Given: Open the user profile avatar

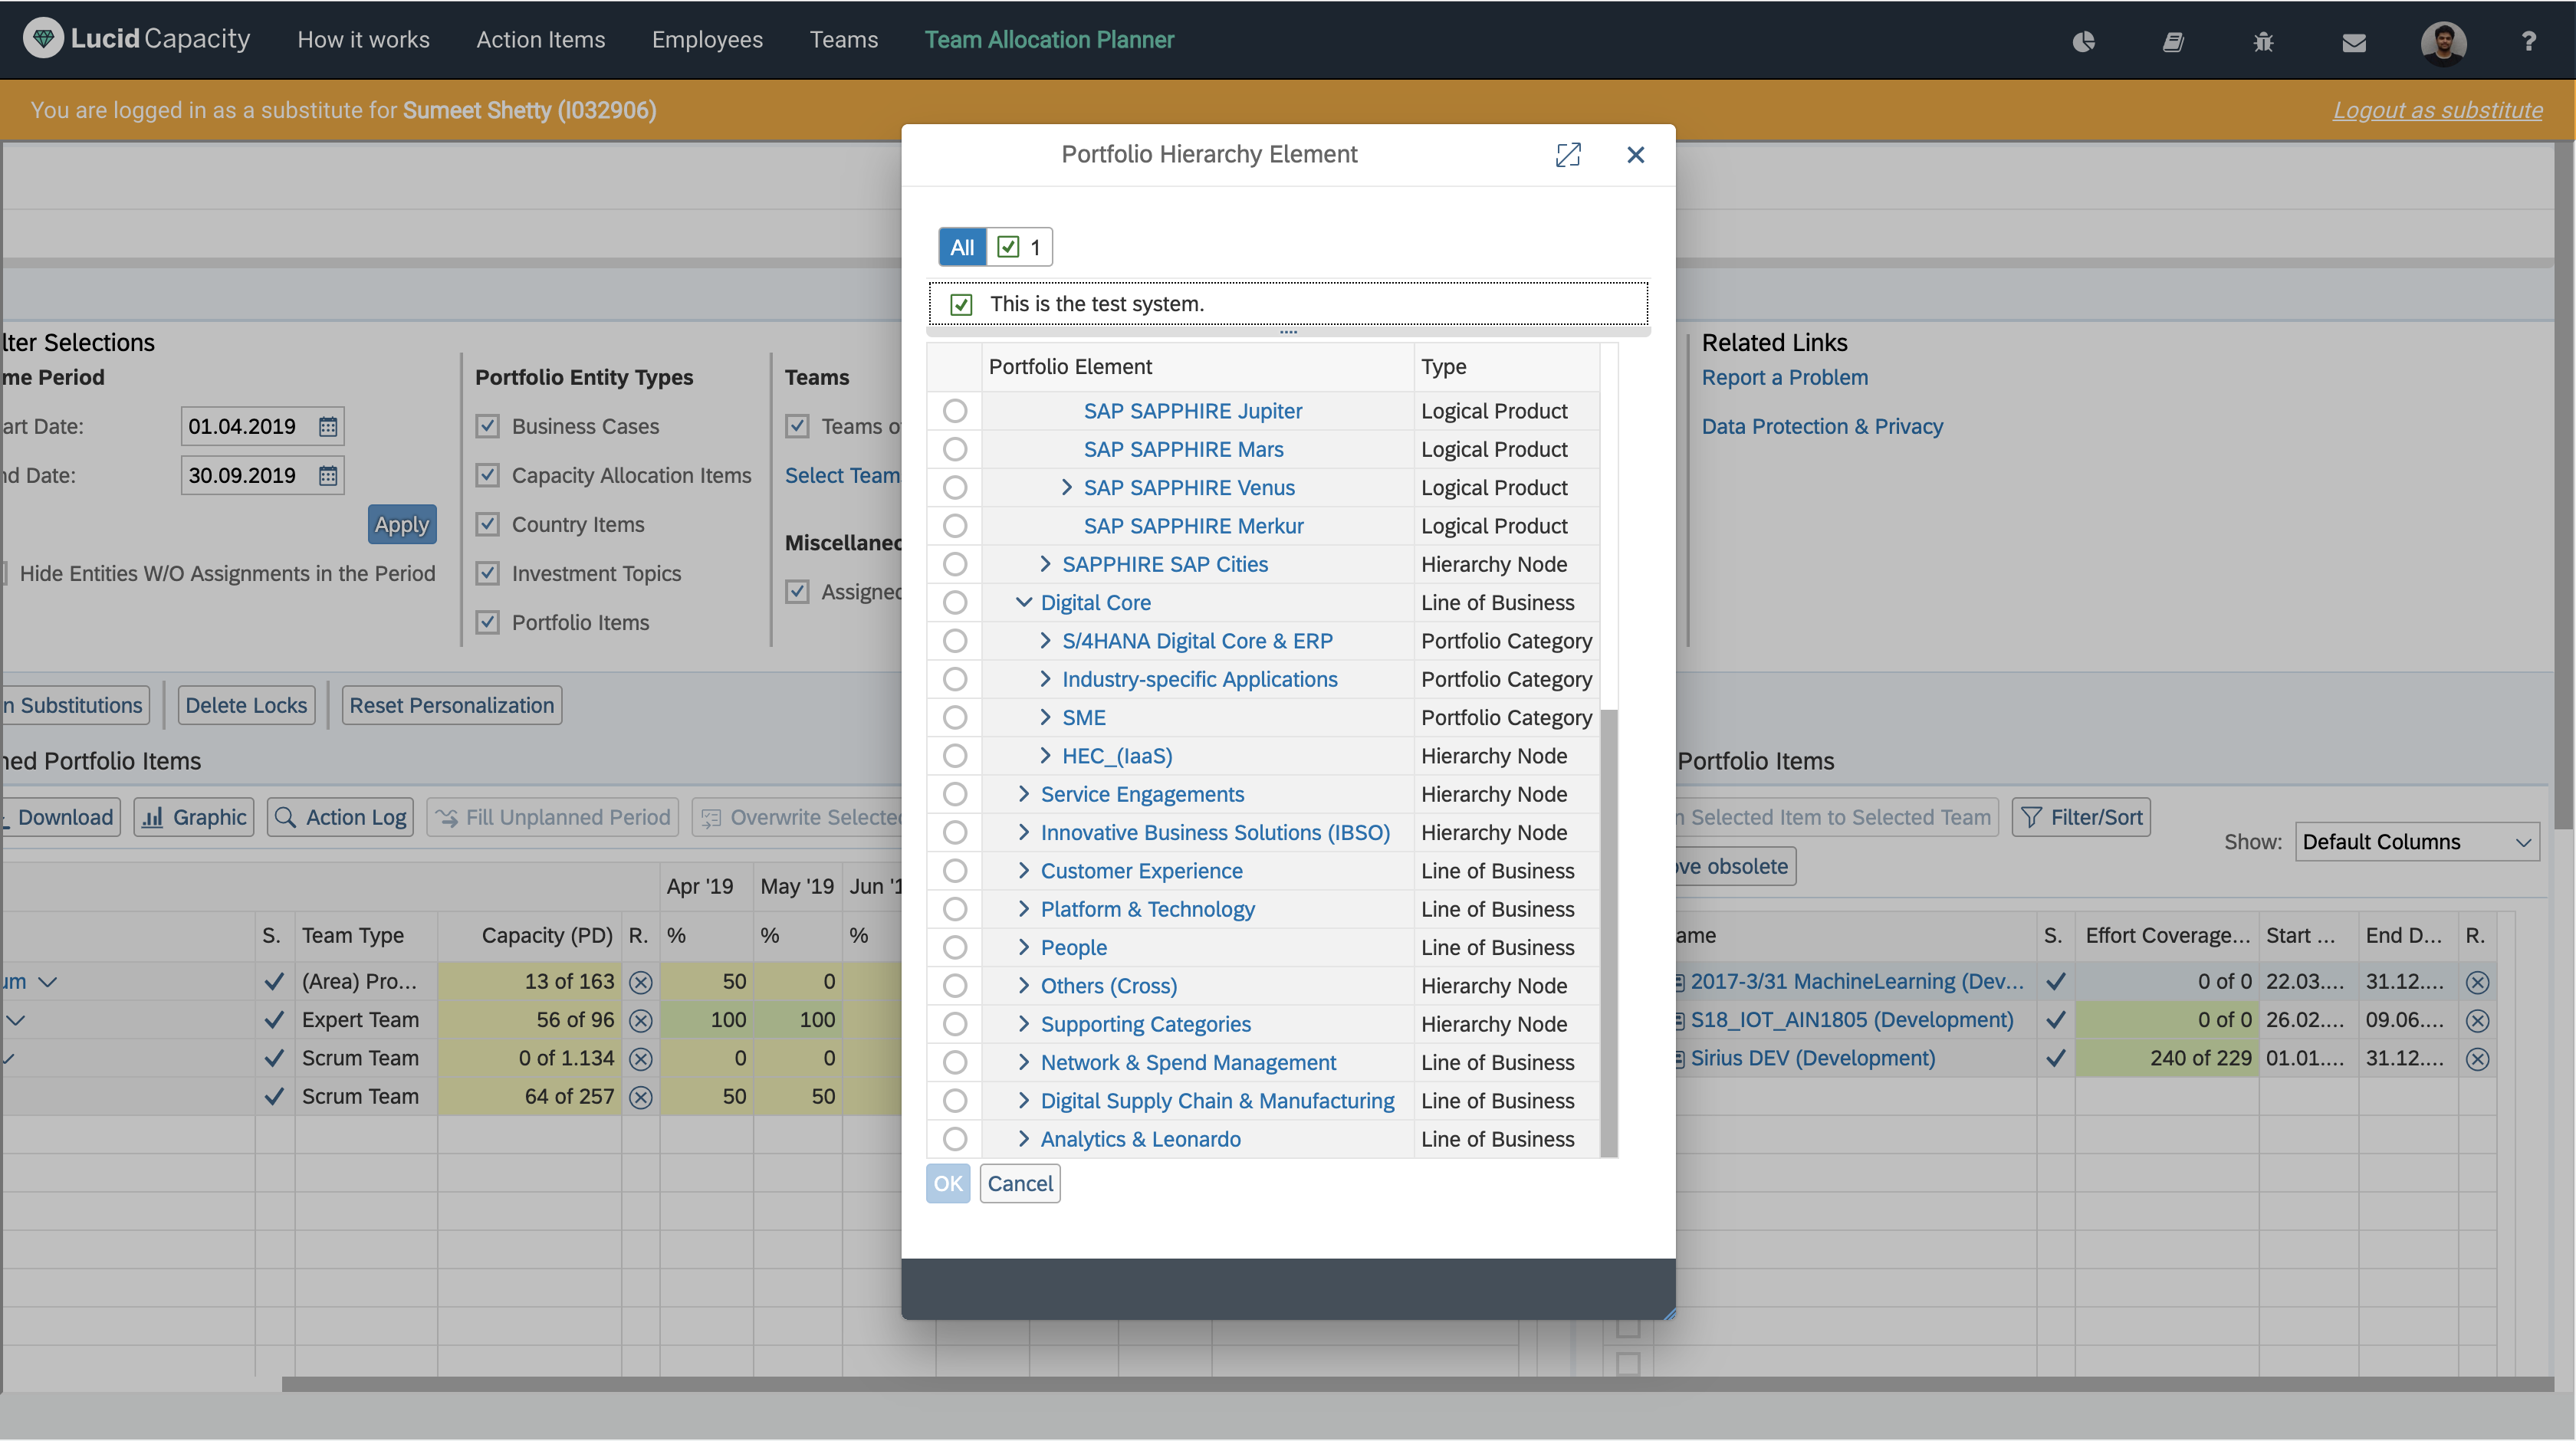Looking at the screenshot, I should 2443,42.
